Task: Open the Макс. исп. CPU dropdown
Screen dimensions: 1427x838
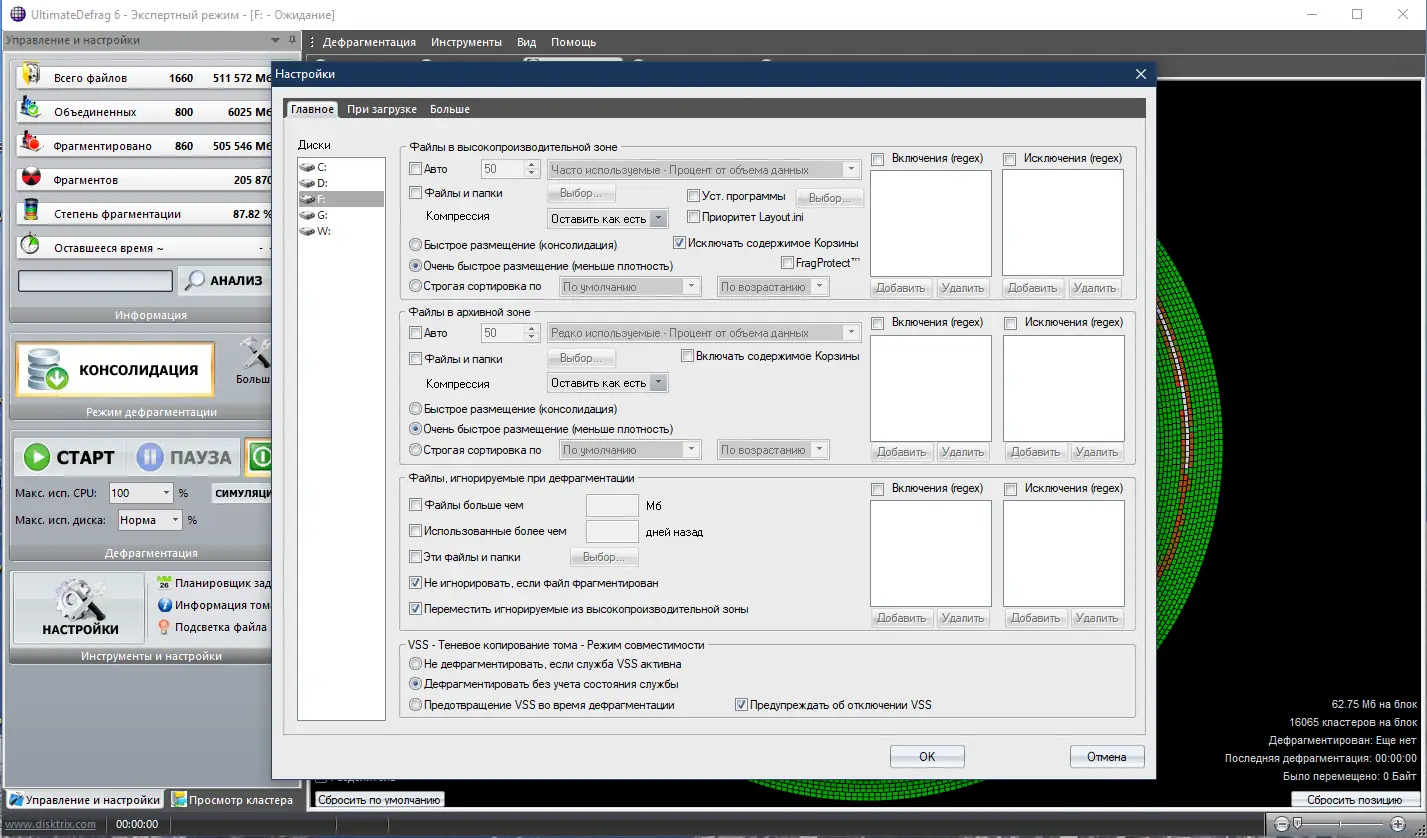Action: tap(141, 493)
